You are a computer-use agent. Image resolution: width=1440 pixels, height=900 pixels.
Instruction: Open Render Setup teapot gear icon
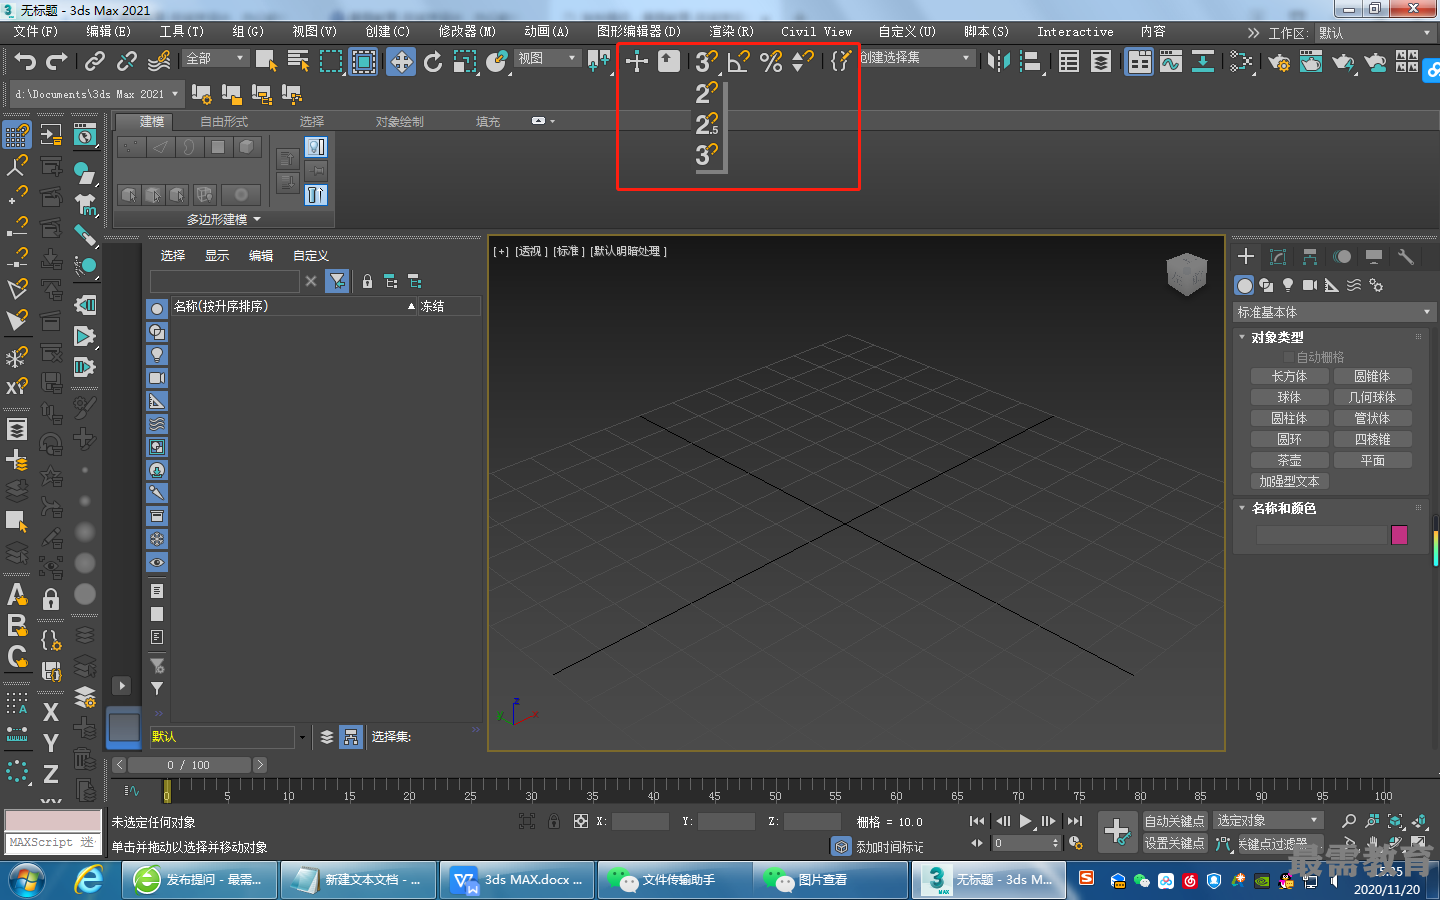(1279, 62)
